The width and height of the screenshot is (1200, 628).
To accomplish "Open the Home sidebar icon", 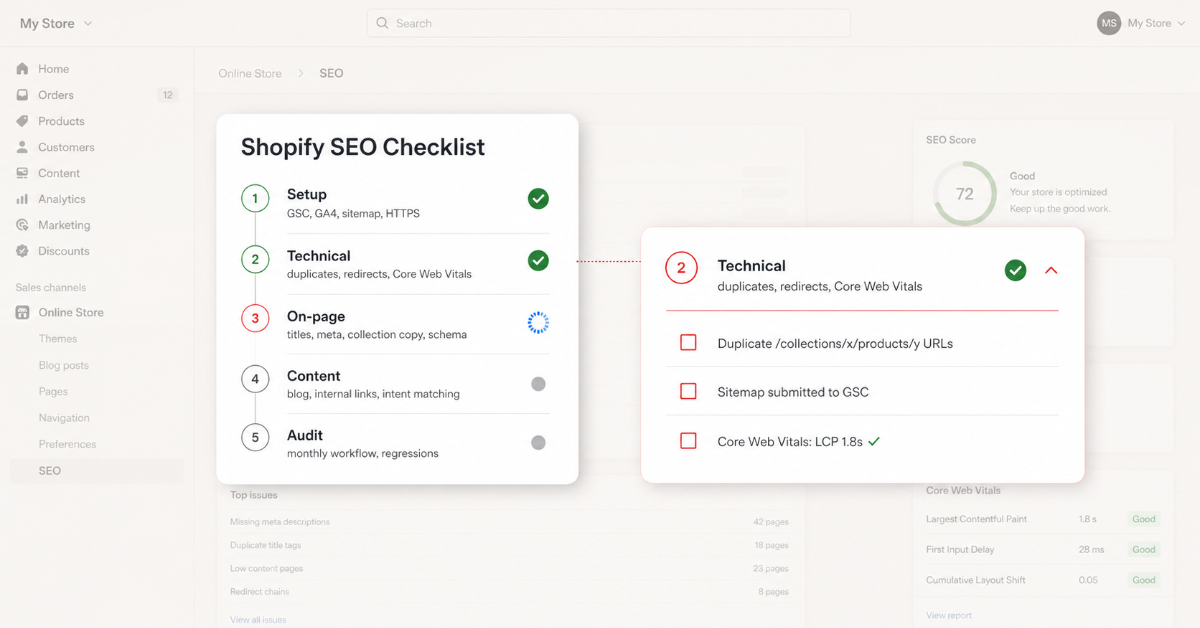I will 22,68.
